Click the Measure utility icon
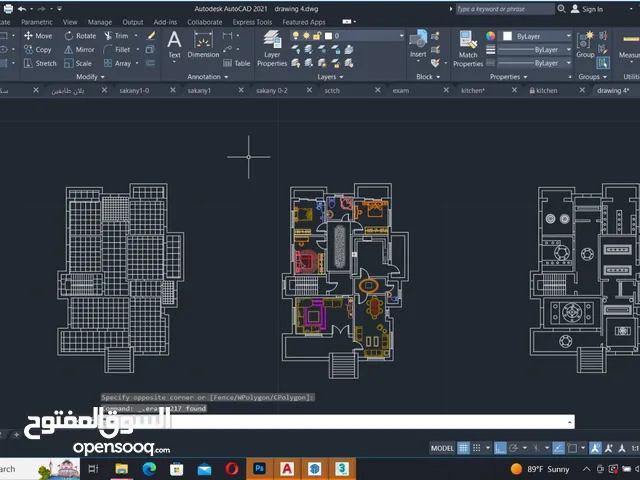Screen dimensions: 640x480 630,44
